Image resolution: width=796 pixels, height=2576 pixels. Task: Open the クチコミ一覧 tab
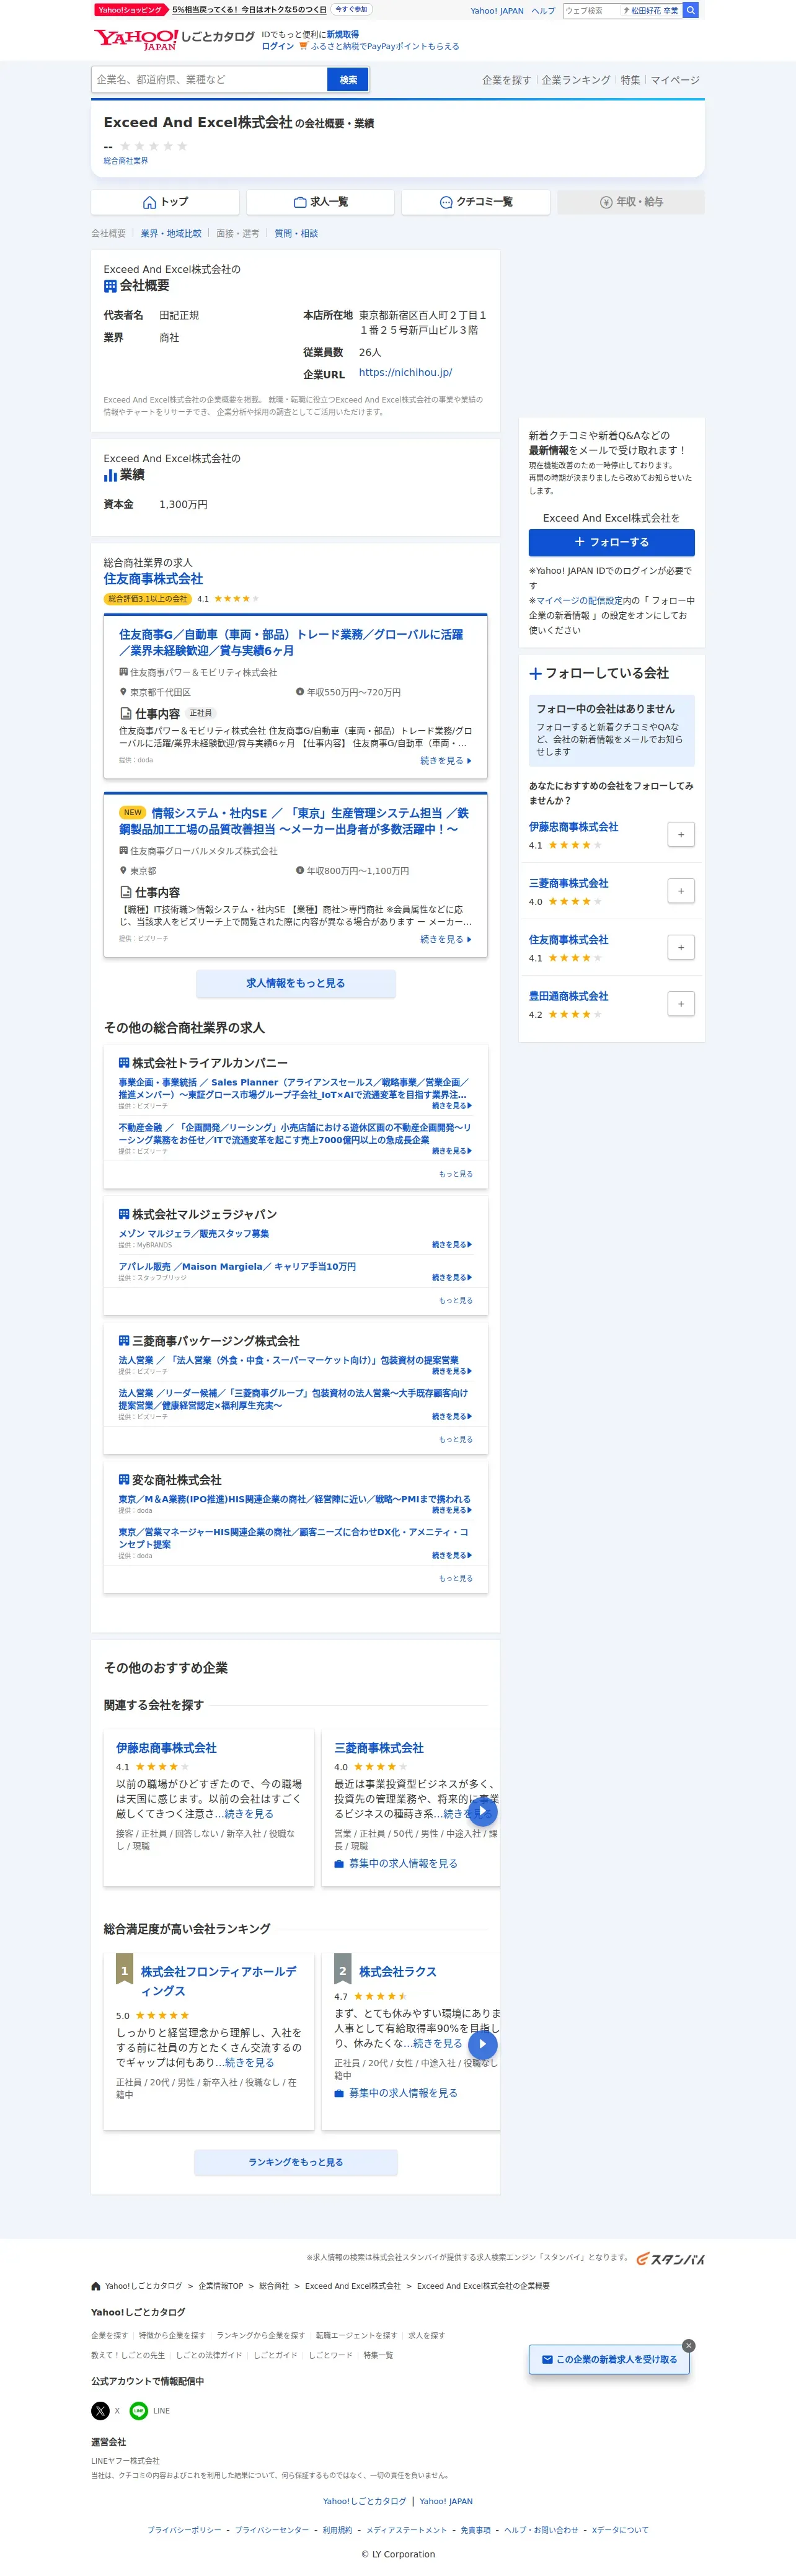tap(476, 202)
